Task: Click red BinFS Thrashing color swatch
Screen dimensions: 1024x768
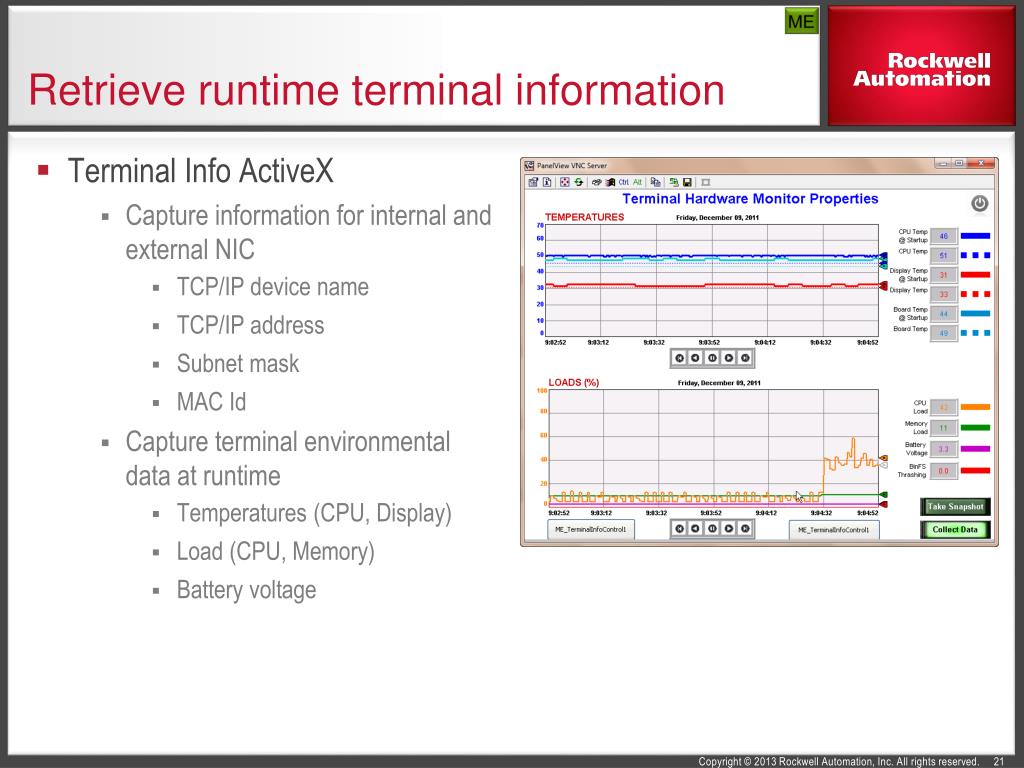Action: (x=976, y=470)
